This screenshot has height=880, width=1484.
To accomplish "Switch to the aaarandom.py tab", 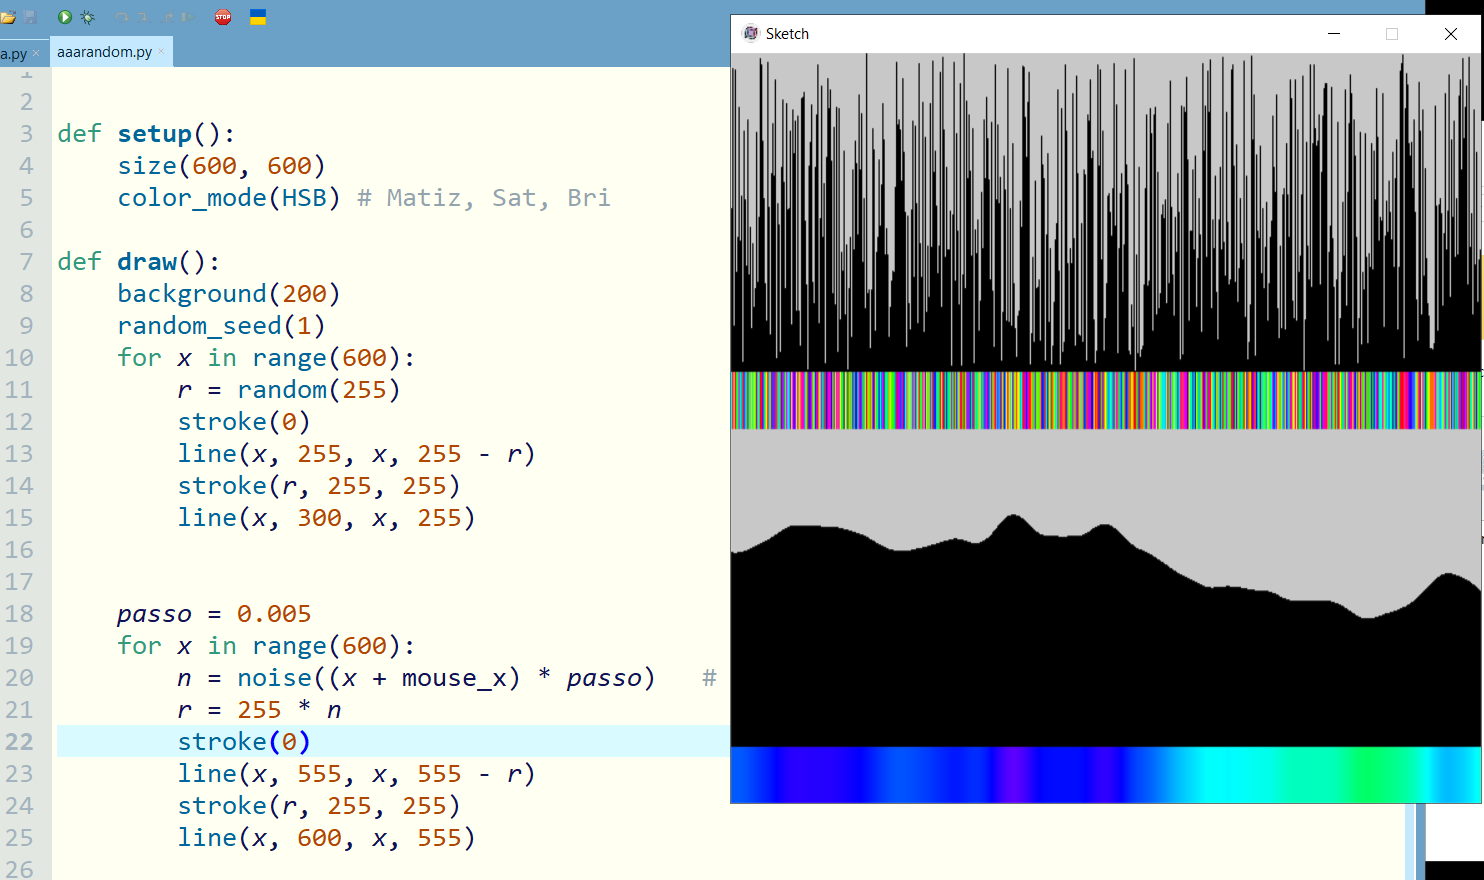I will pyautogui.click(x=104, y=52).
